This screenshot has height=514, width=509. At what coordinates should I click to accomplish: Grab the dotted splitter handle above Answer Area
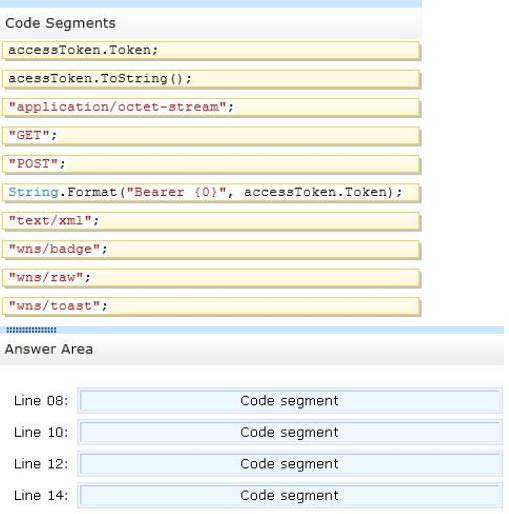[x=31, y=330]
